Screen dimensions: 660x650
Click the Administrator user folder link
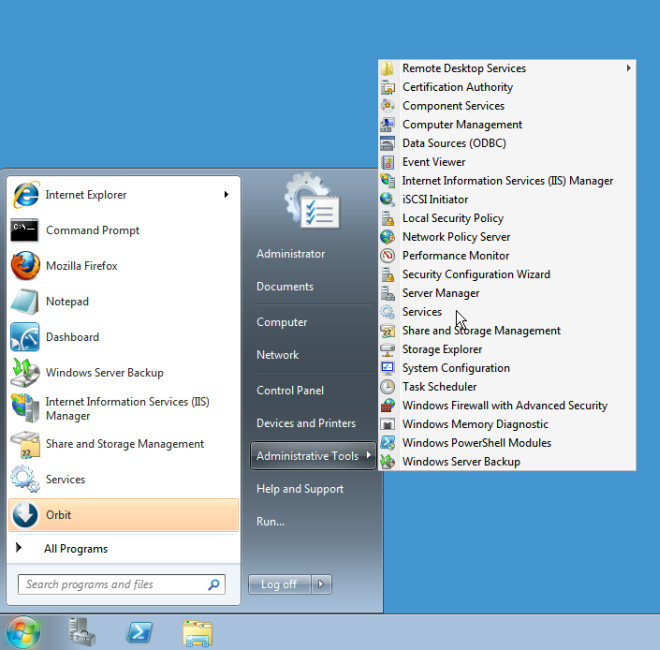(290, 254)
